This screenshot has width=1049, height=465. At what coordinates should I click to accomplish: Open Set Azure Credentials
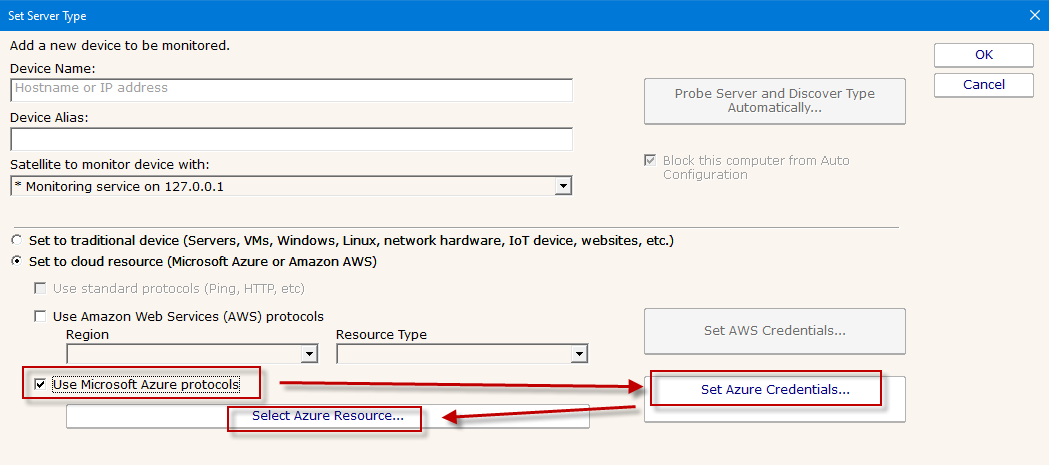tap(774, 390)
